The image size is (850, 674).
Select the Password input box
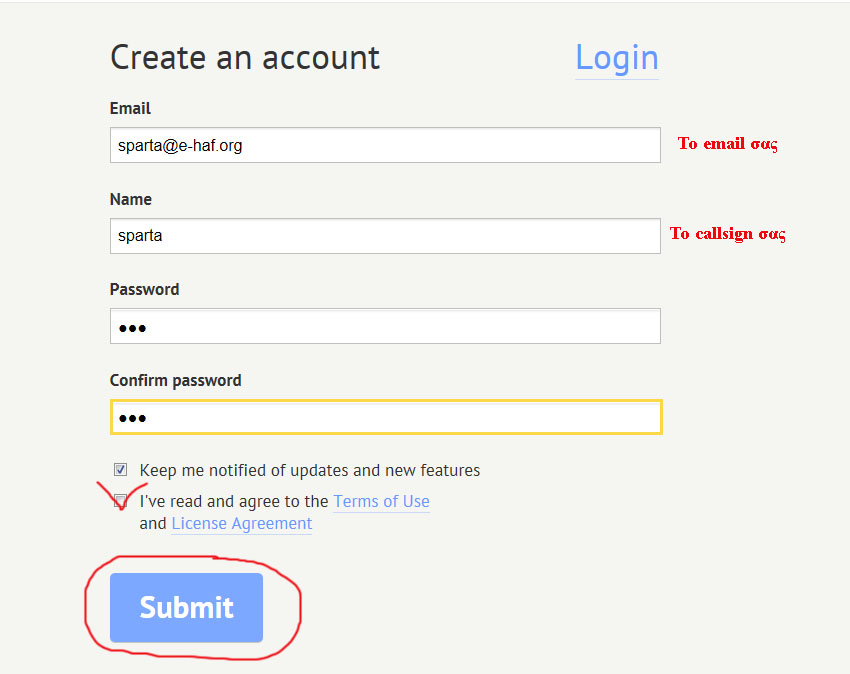click(385, 326)
